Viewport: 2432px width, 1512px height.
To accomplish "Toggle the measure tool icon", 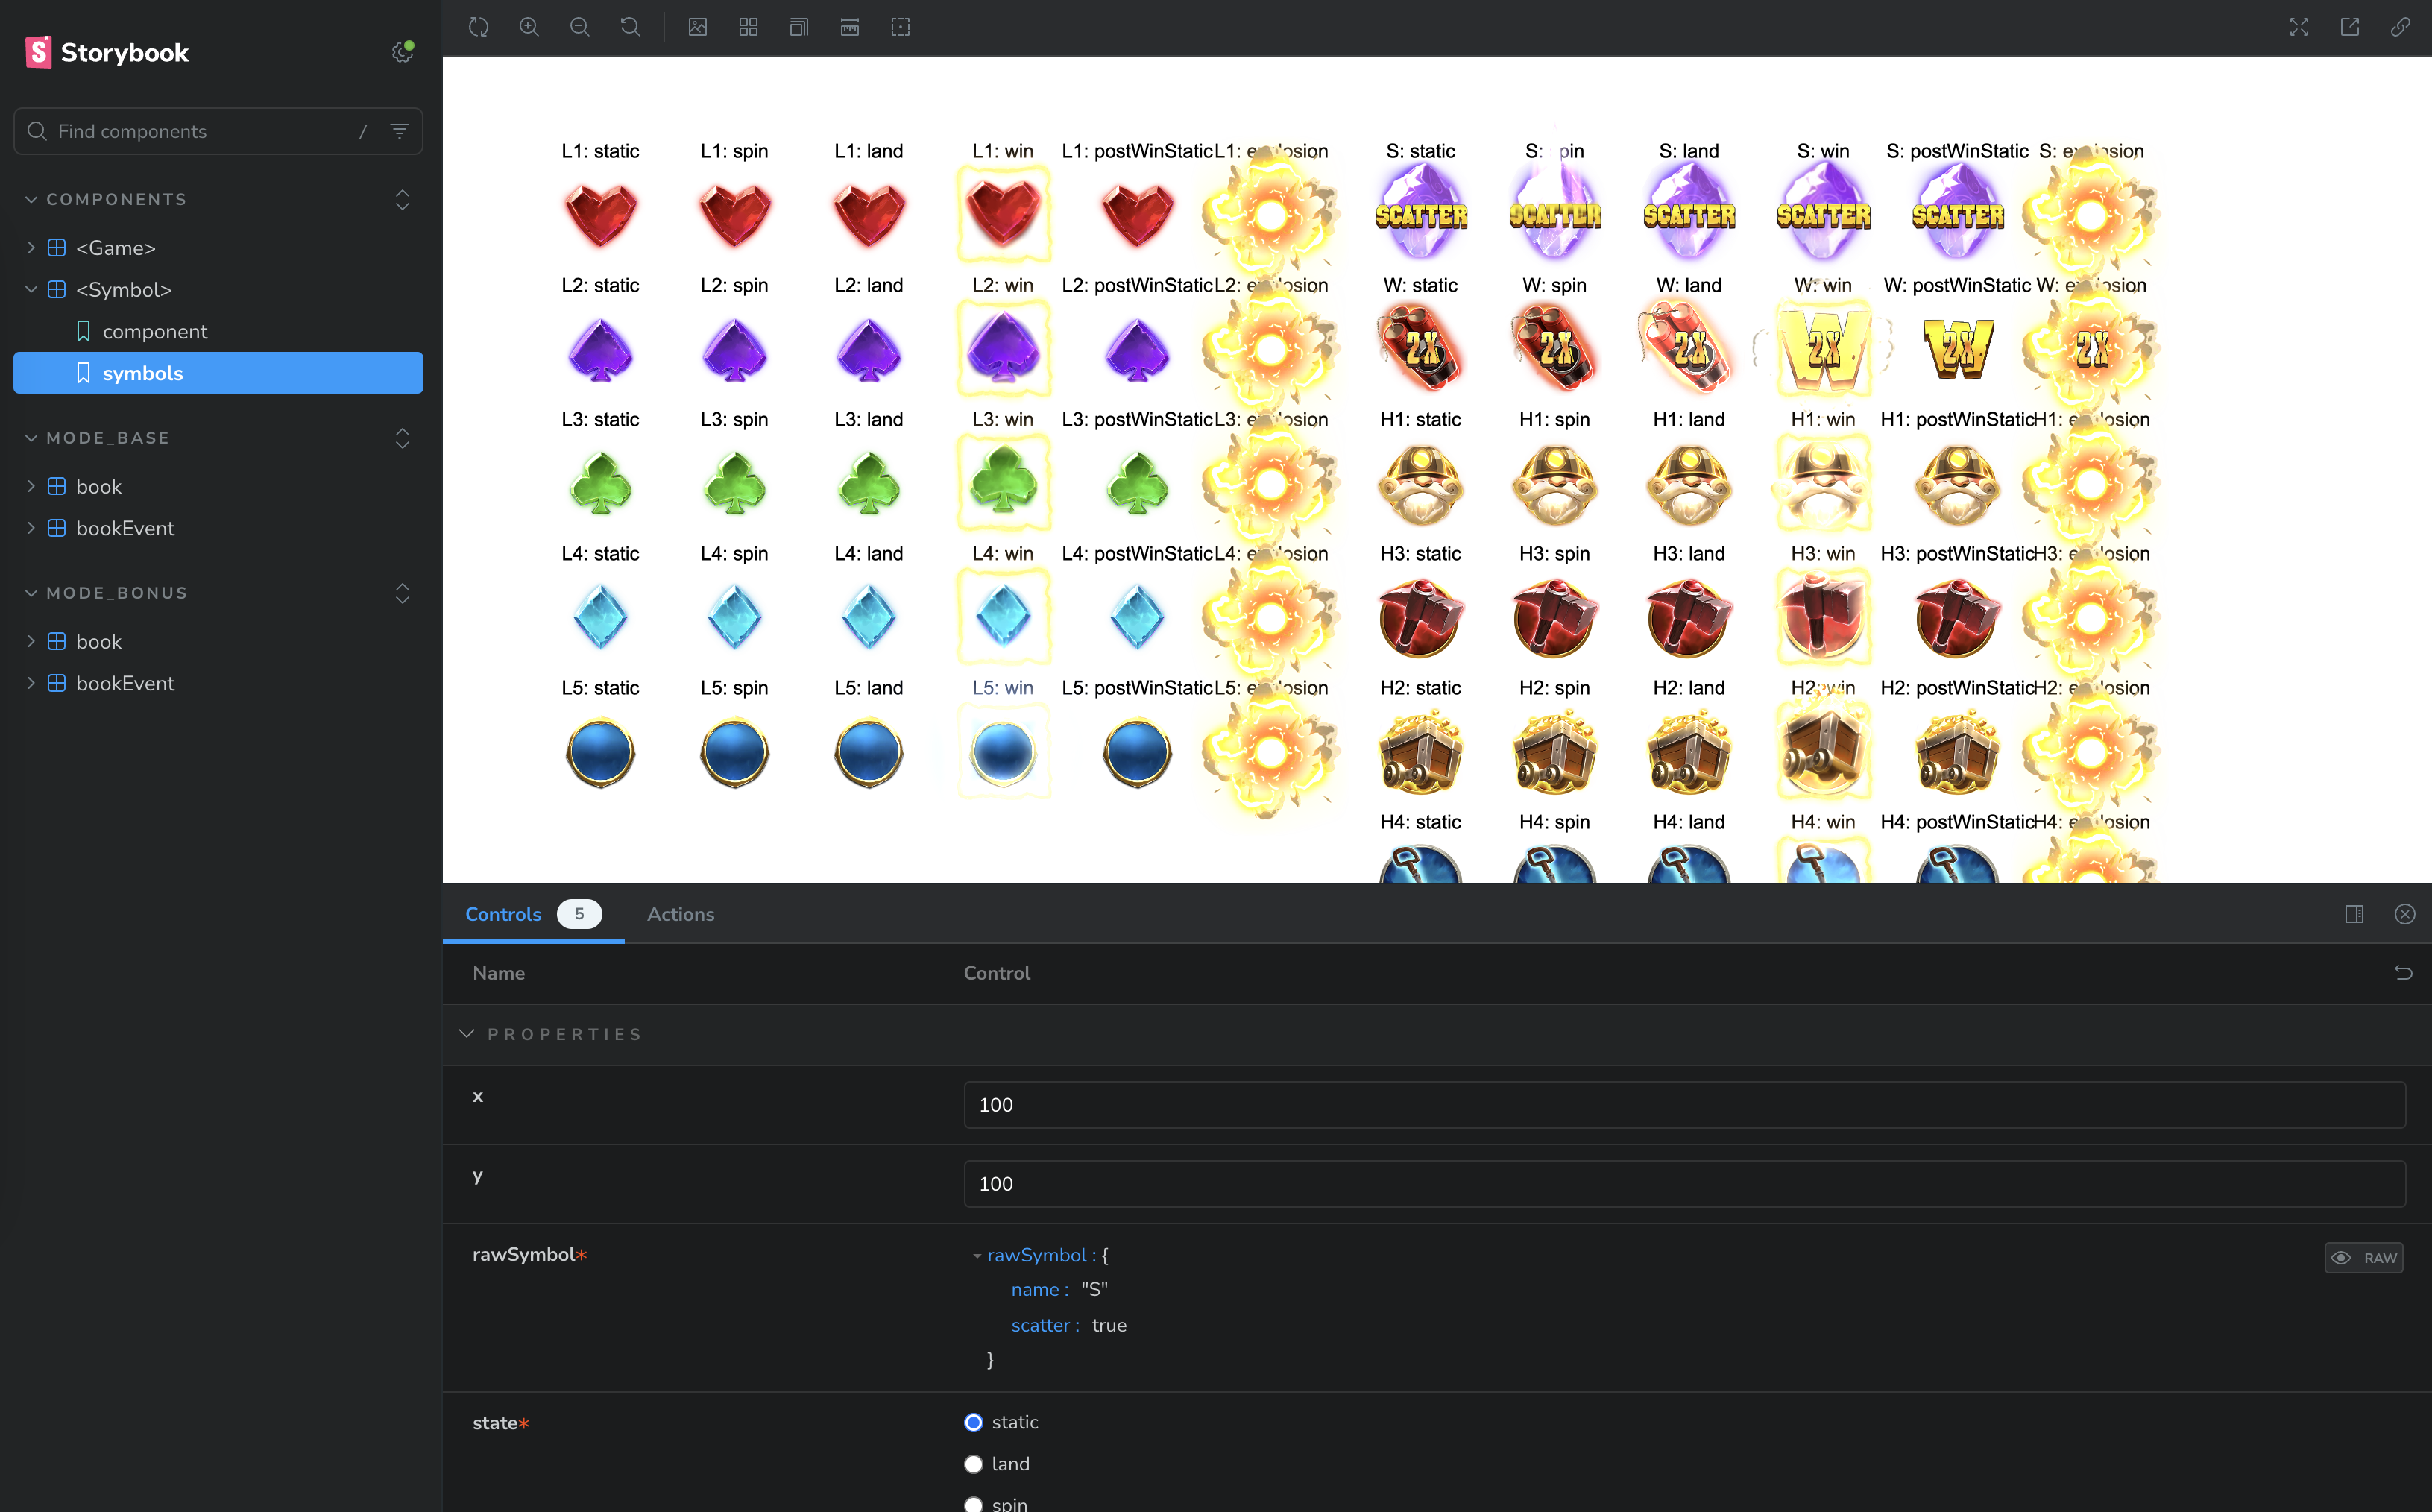I will click(x=849, y=27).
